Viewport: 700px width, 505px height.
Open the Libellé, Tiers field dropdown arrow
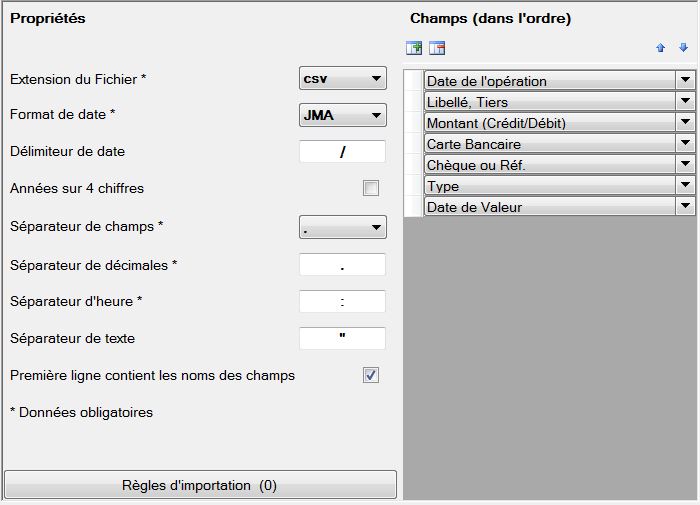tap(685, 101)
